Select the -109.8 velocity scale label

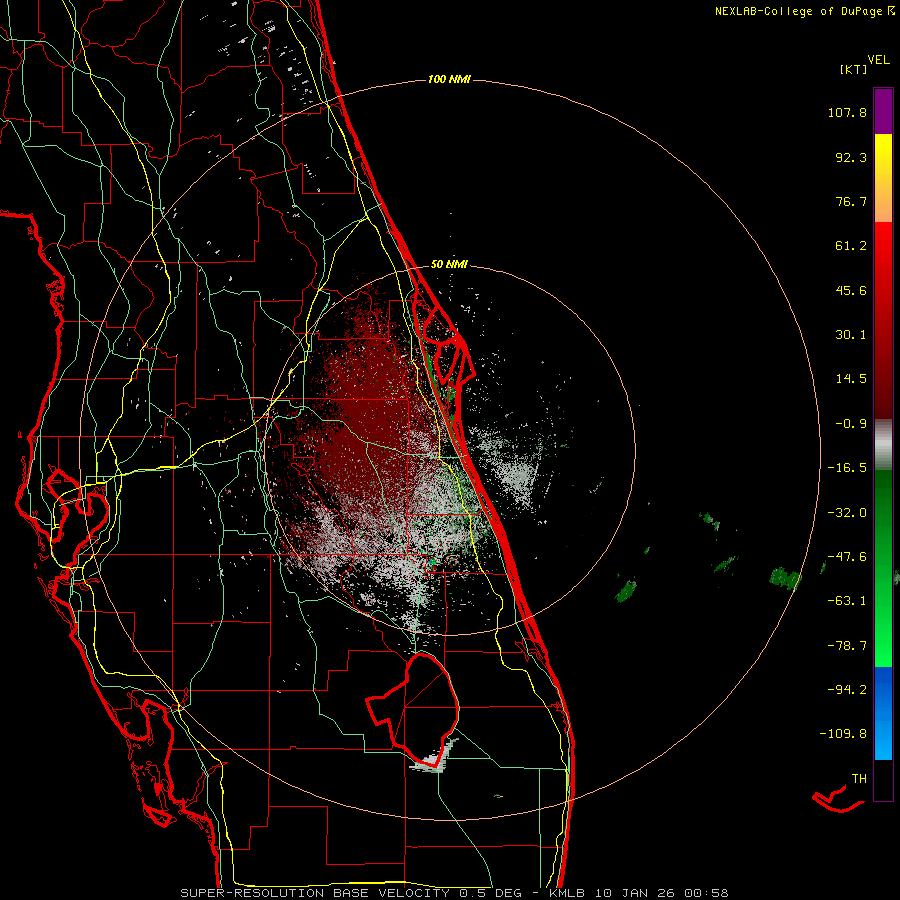[843, 734]
